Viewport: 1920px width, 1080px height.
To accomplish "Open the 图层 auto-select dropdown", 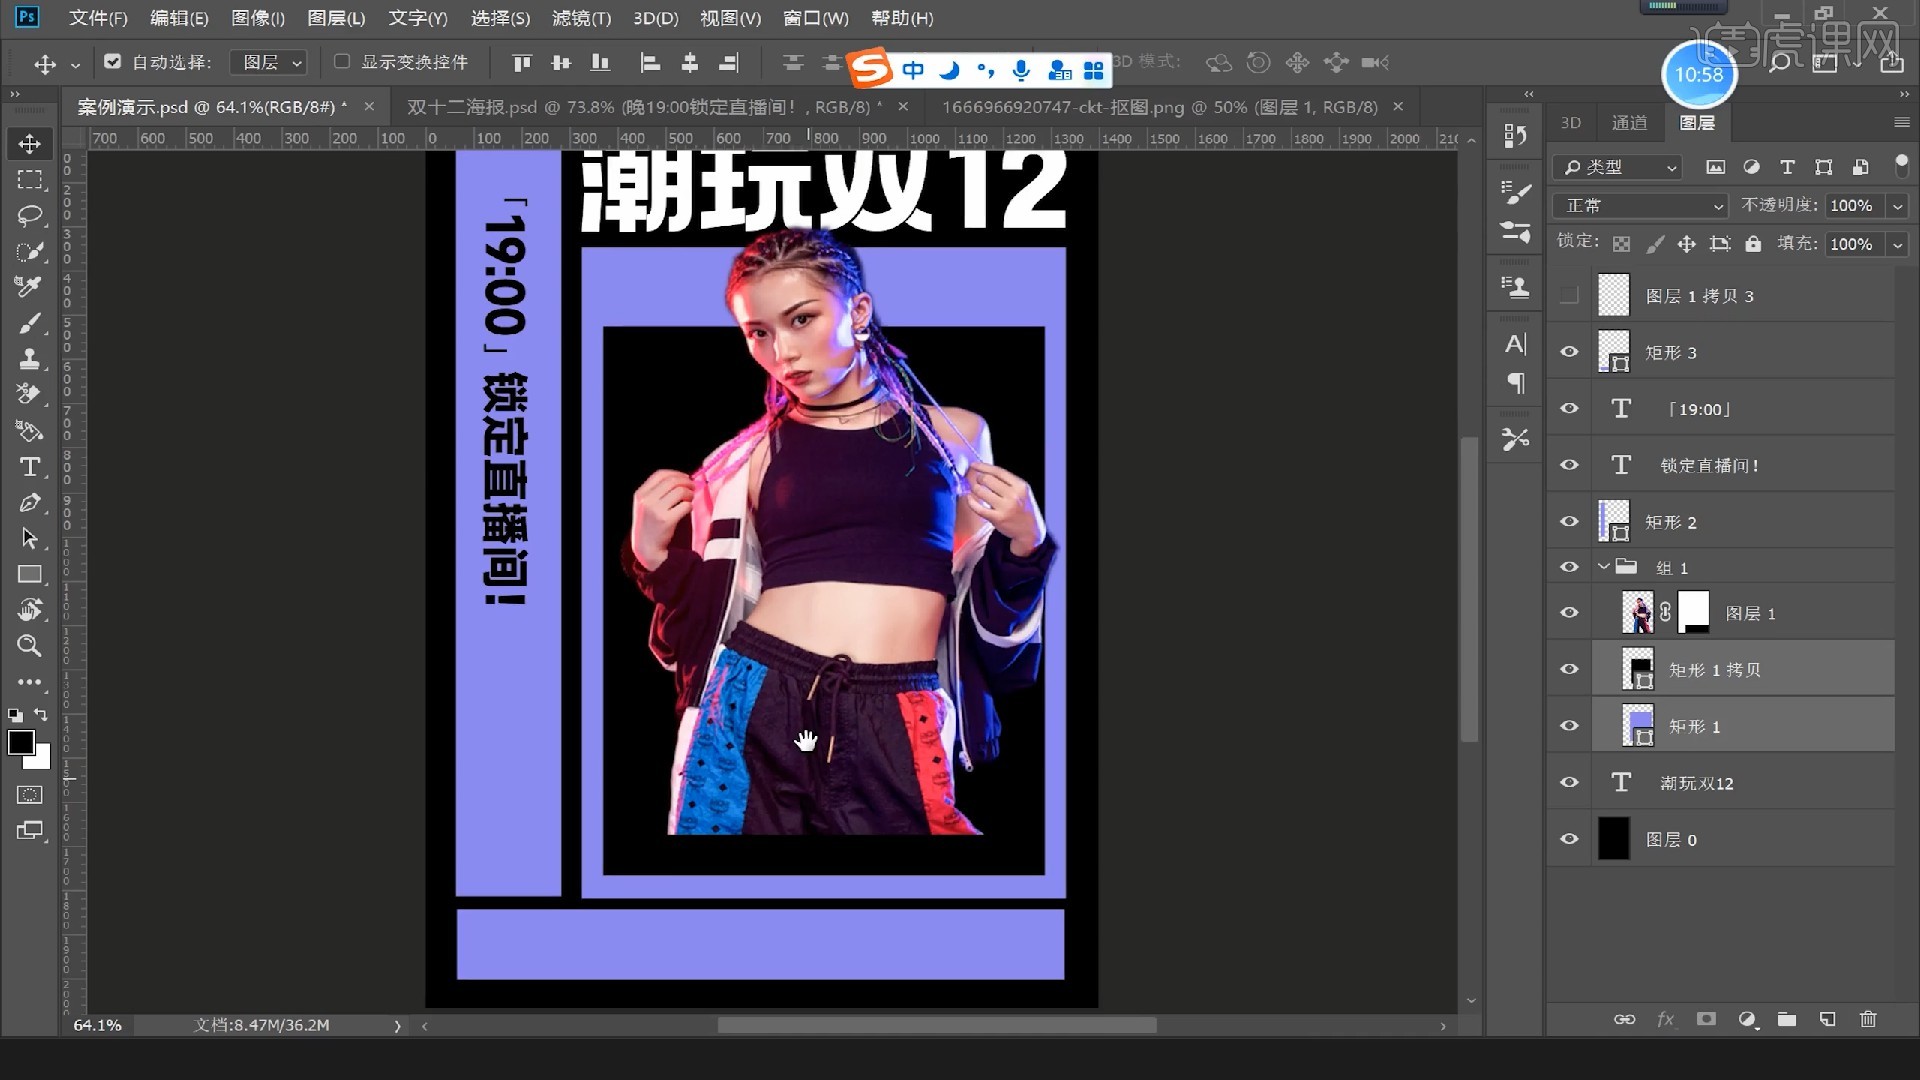I will 269,62.
